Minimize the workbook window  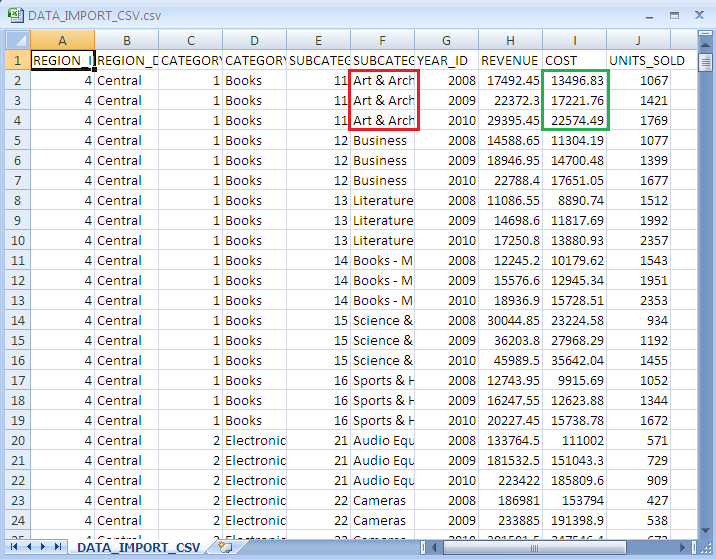click(647, 15)
